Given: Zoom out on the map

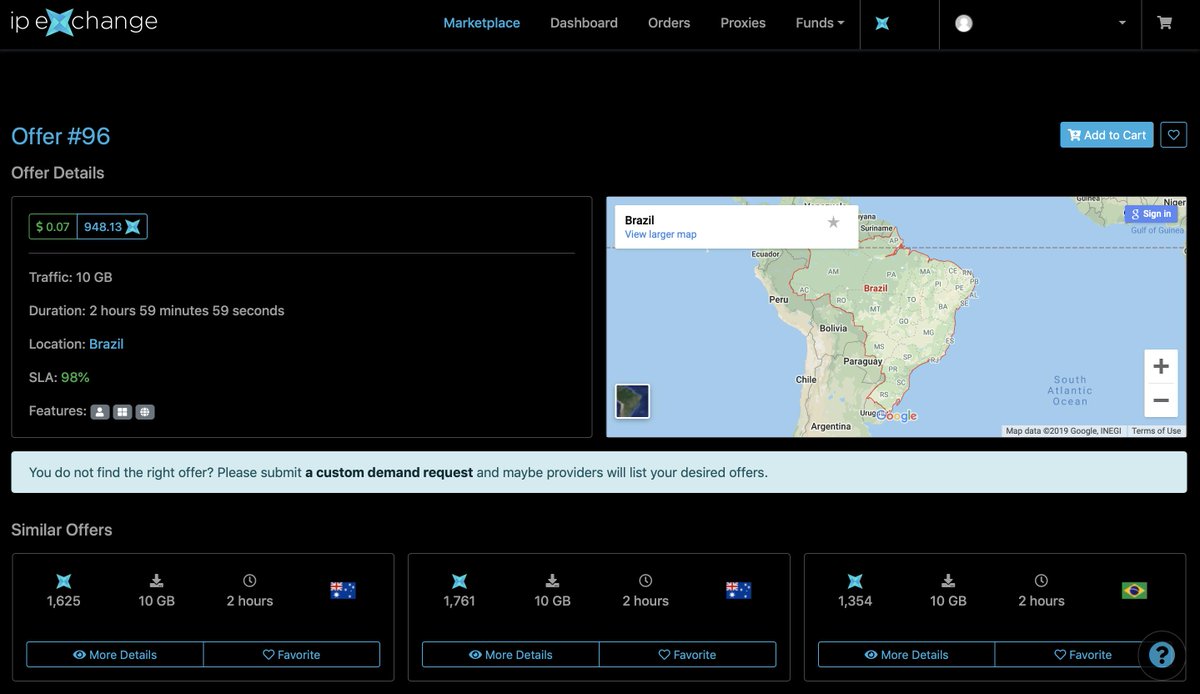Looking at the screenshot, I should coord(1161,400).
